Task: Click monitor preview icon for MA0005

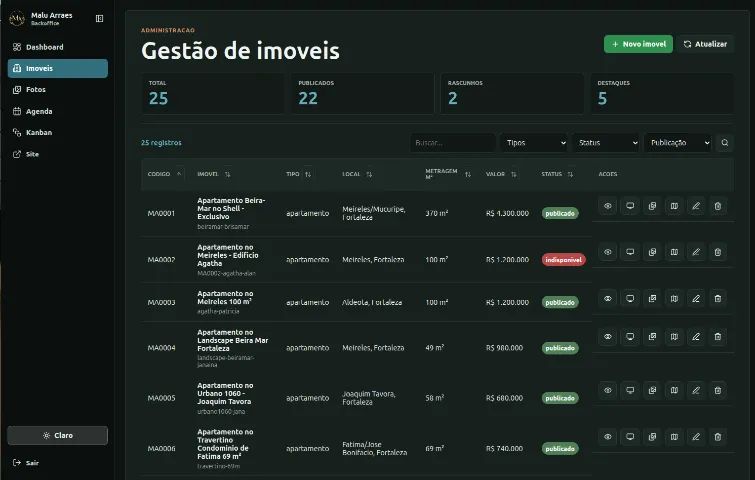Action: [630, 390]
